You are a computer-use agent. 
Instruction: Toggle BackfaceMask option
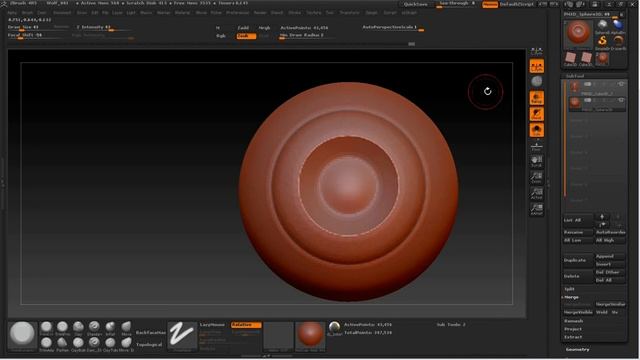(150, 333)
